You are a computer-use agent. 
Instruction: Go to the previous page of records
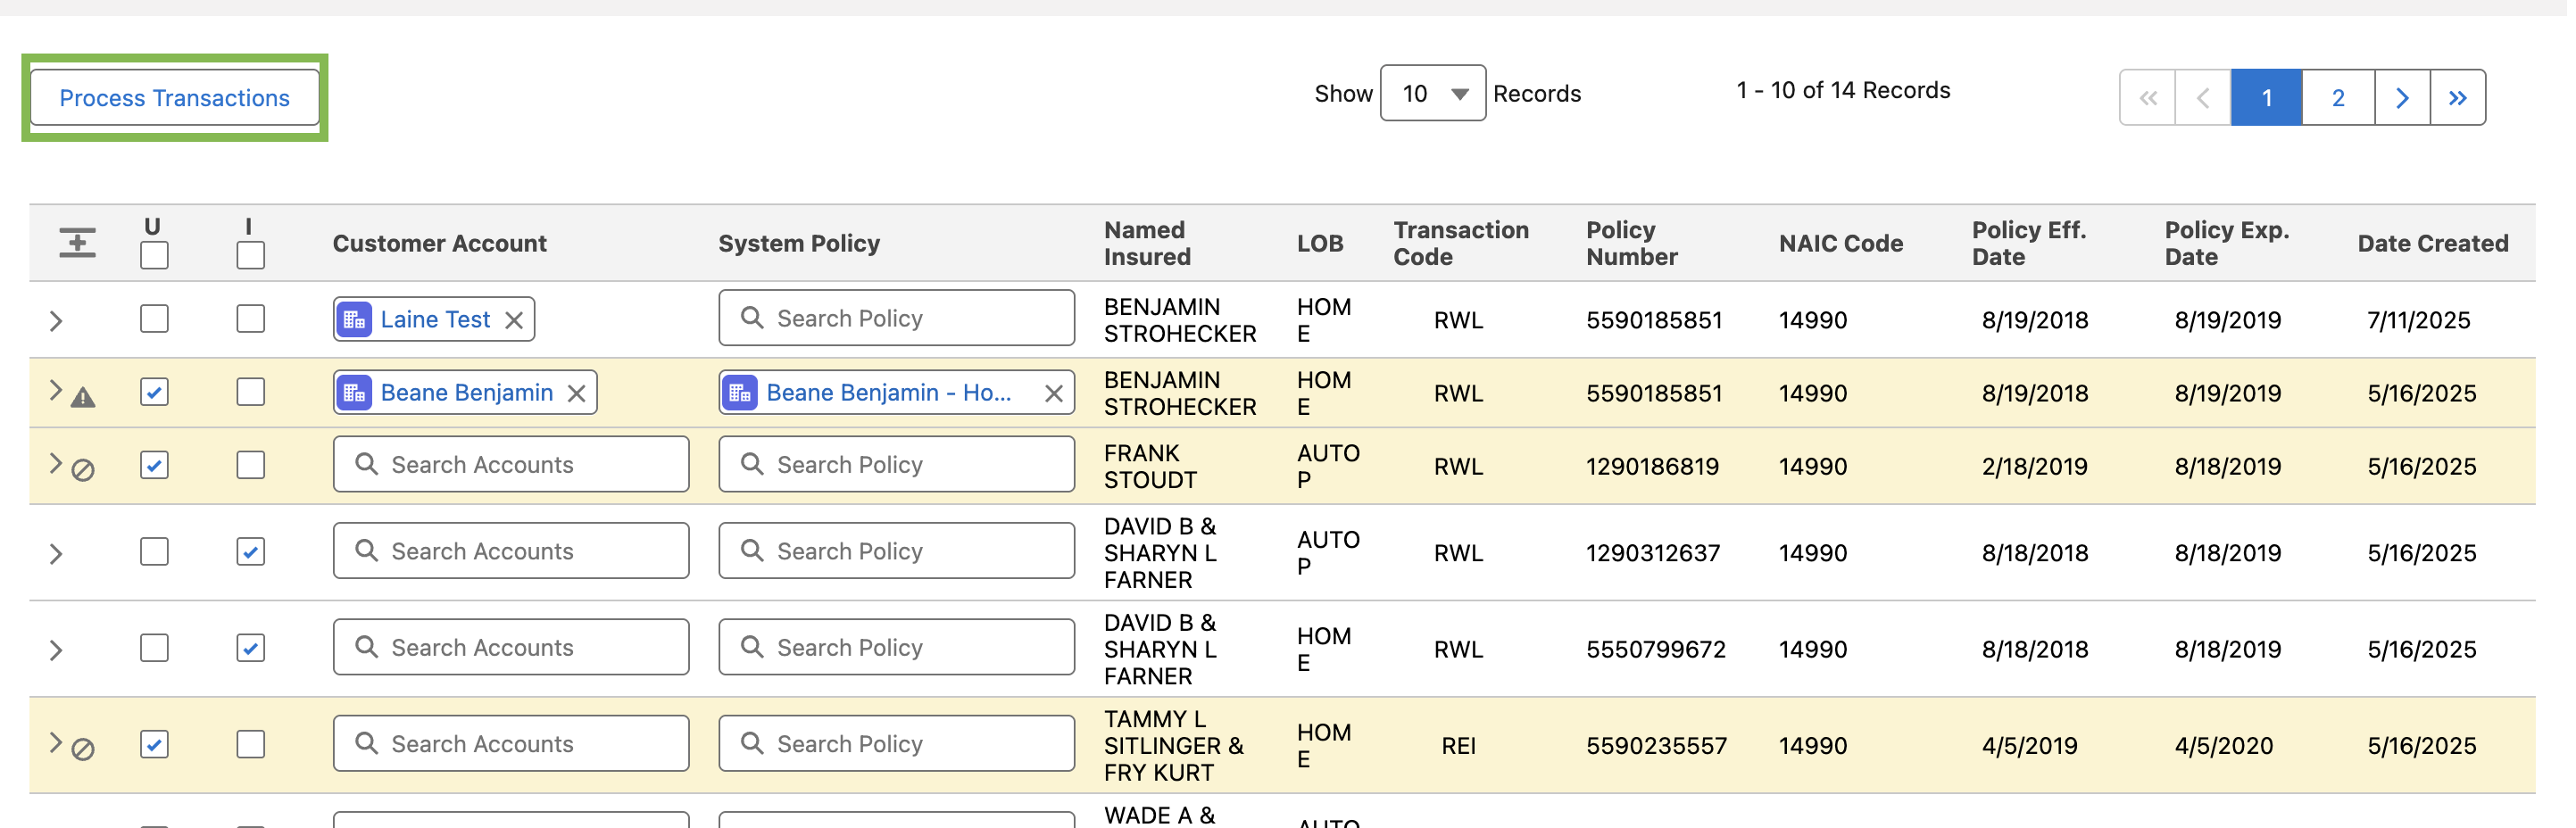pos(2203,98)
